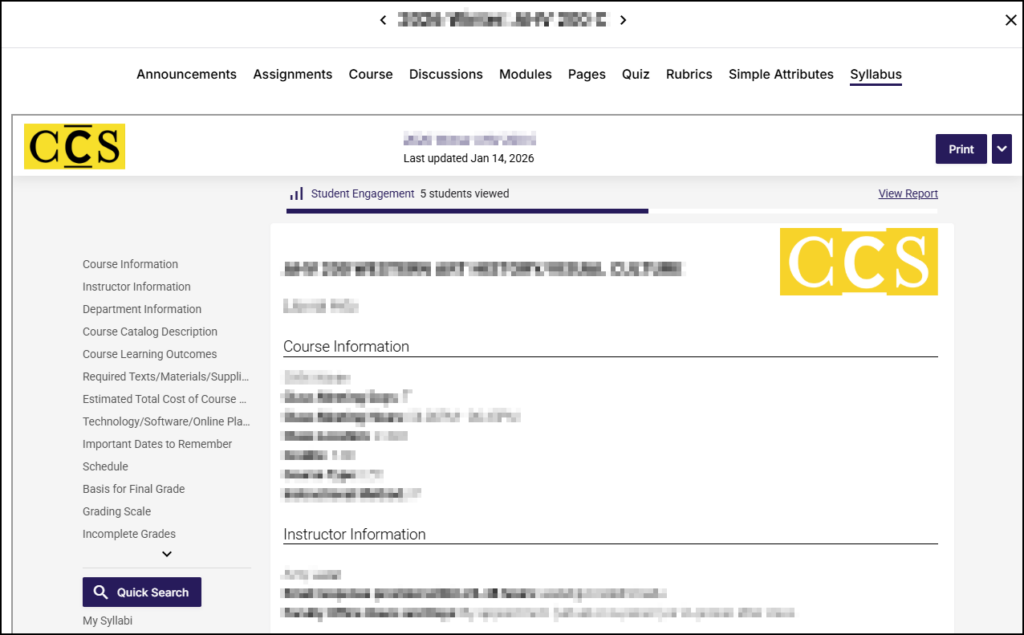The height and width of the screenshot is (635, 1024).
Task: Select the Syllabus tab
Action: [875, 74]
